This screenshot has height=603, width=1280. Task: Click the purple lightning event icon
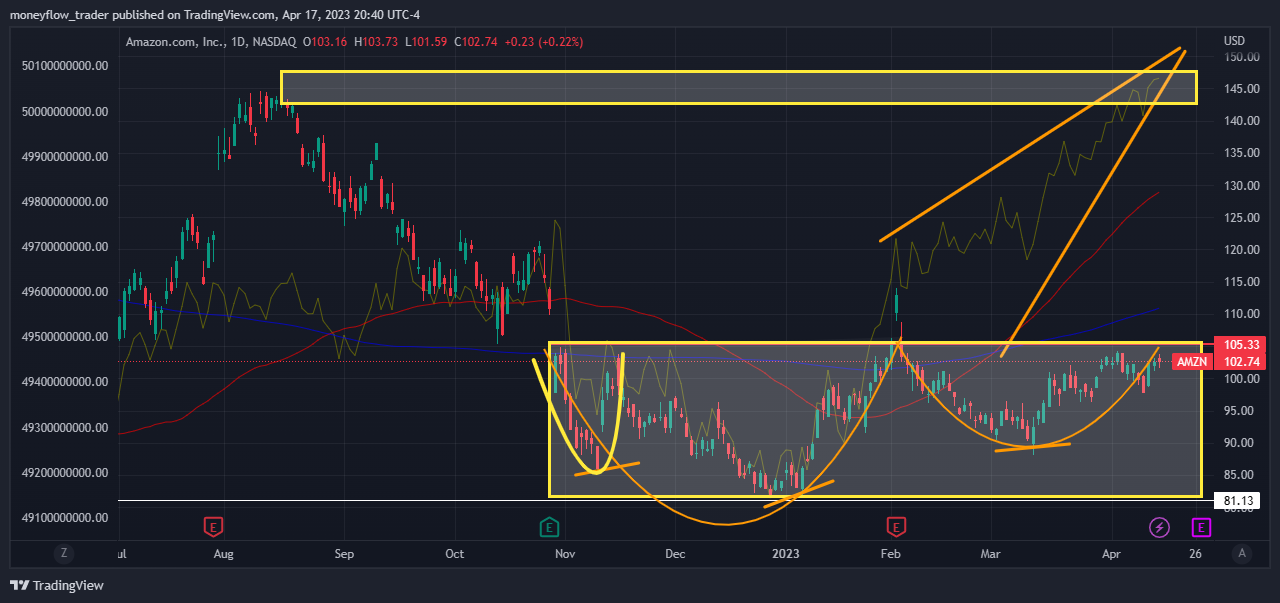click(1159, 526)
